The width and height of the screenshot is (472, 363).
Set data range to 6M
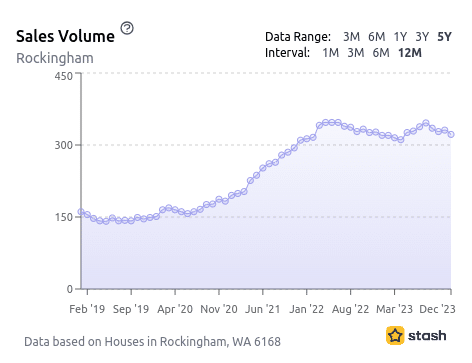[x=377, y=36]
